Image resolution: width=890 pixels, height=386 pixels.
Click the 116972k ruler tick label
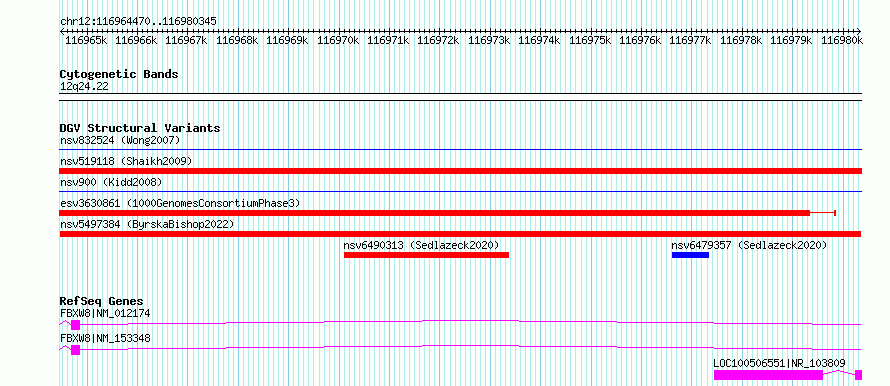tap(438, 40)
